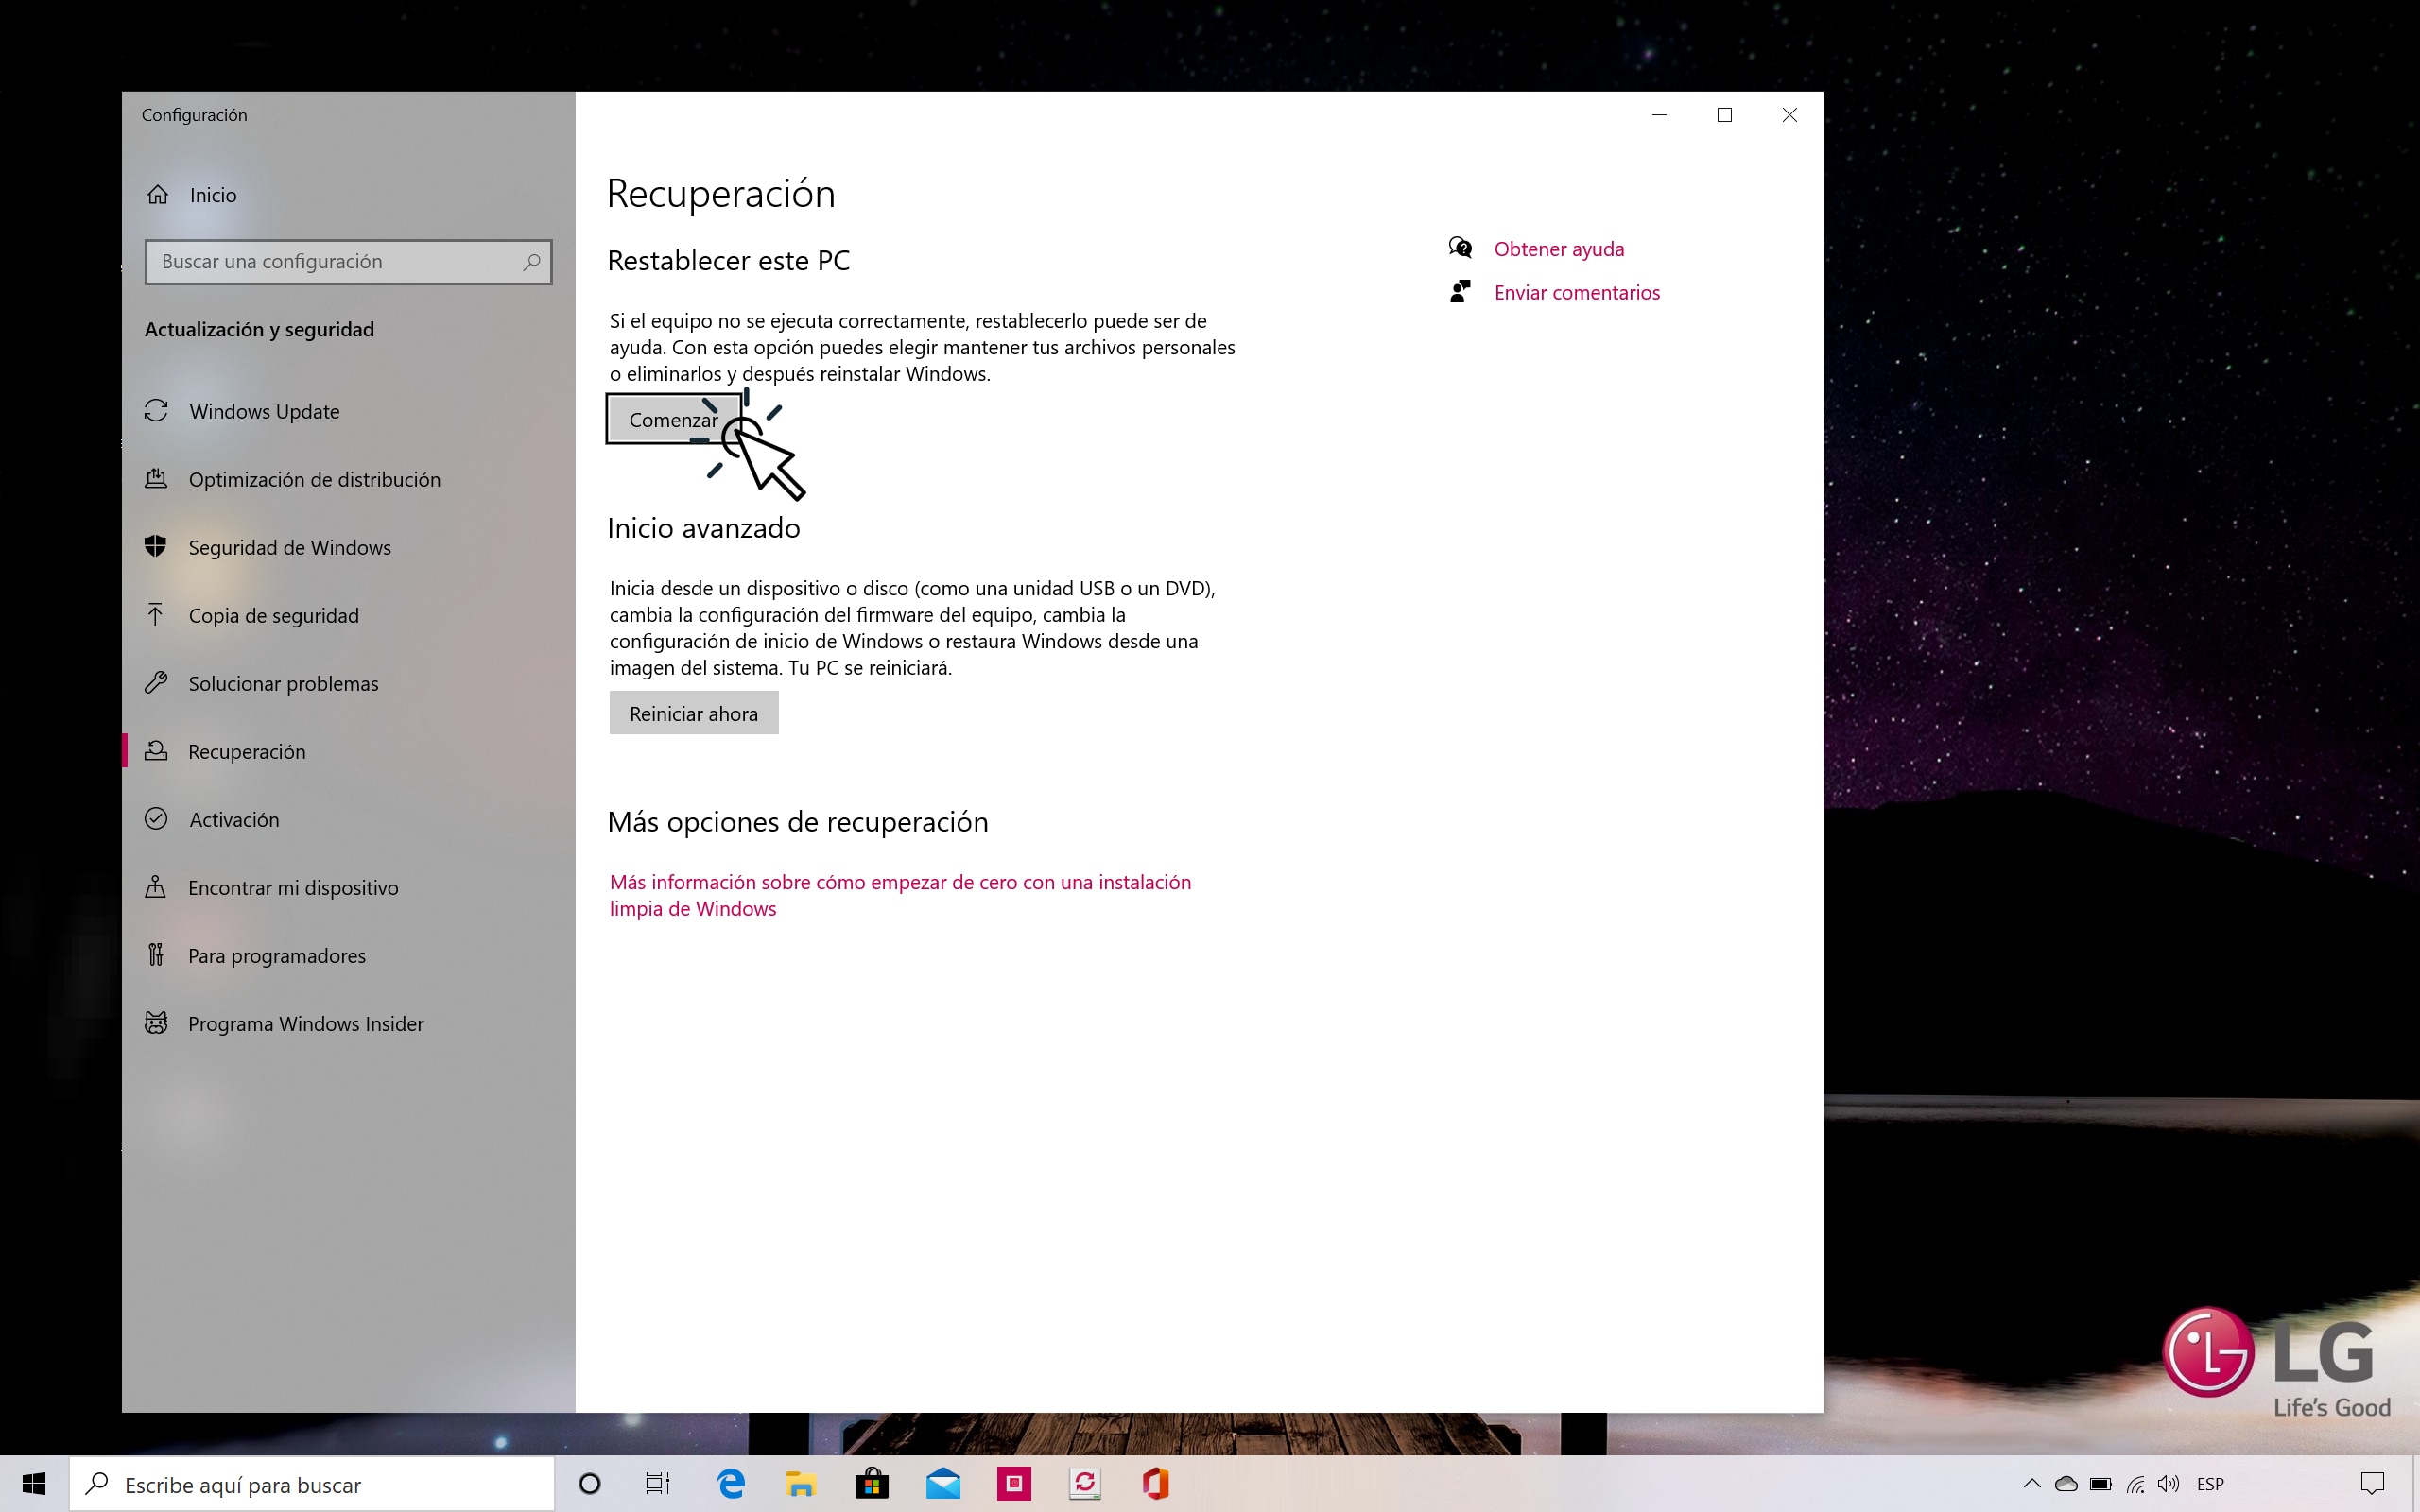This screenshot has height=1512, width=2420.
Task: Click the Reiniciar ahora button
Action: click(693, 713)
